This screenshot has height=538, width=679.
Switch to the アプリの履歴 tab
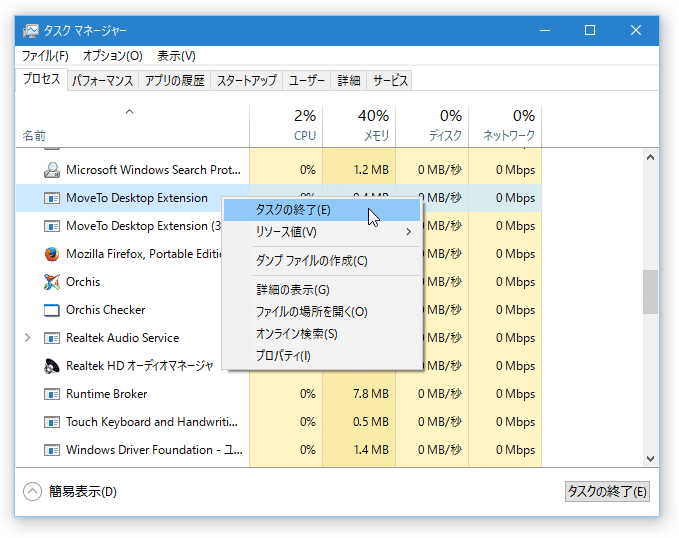[175, 81]
